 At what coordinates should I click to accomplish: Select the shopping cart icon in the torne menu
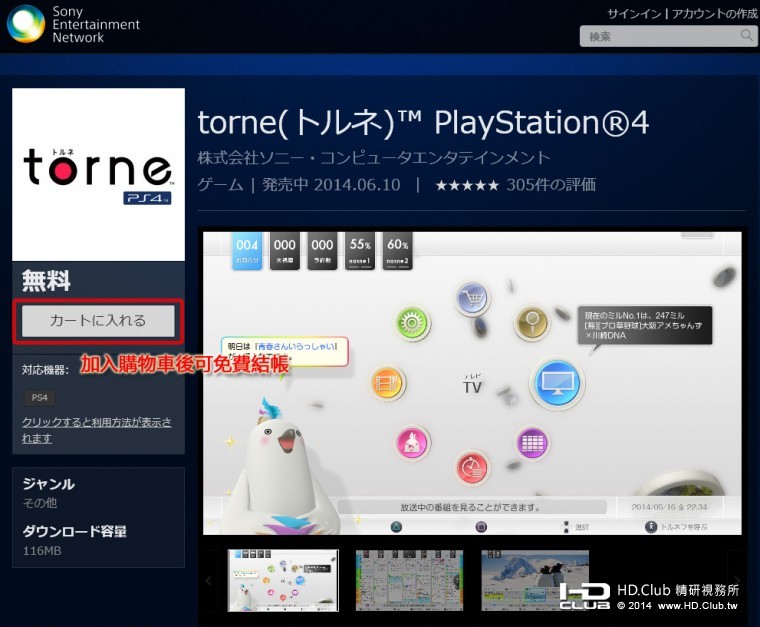tap(472, 298)
